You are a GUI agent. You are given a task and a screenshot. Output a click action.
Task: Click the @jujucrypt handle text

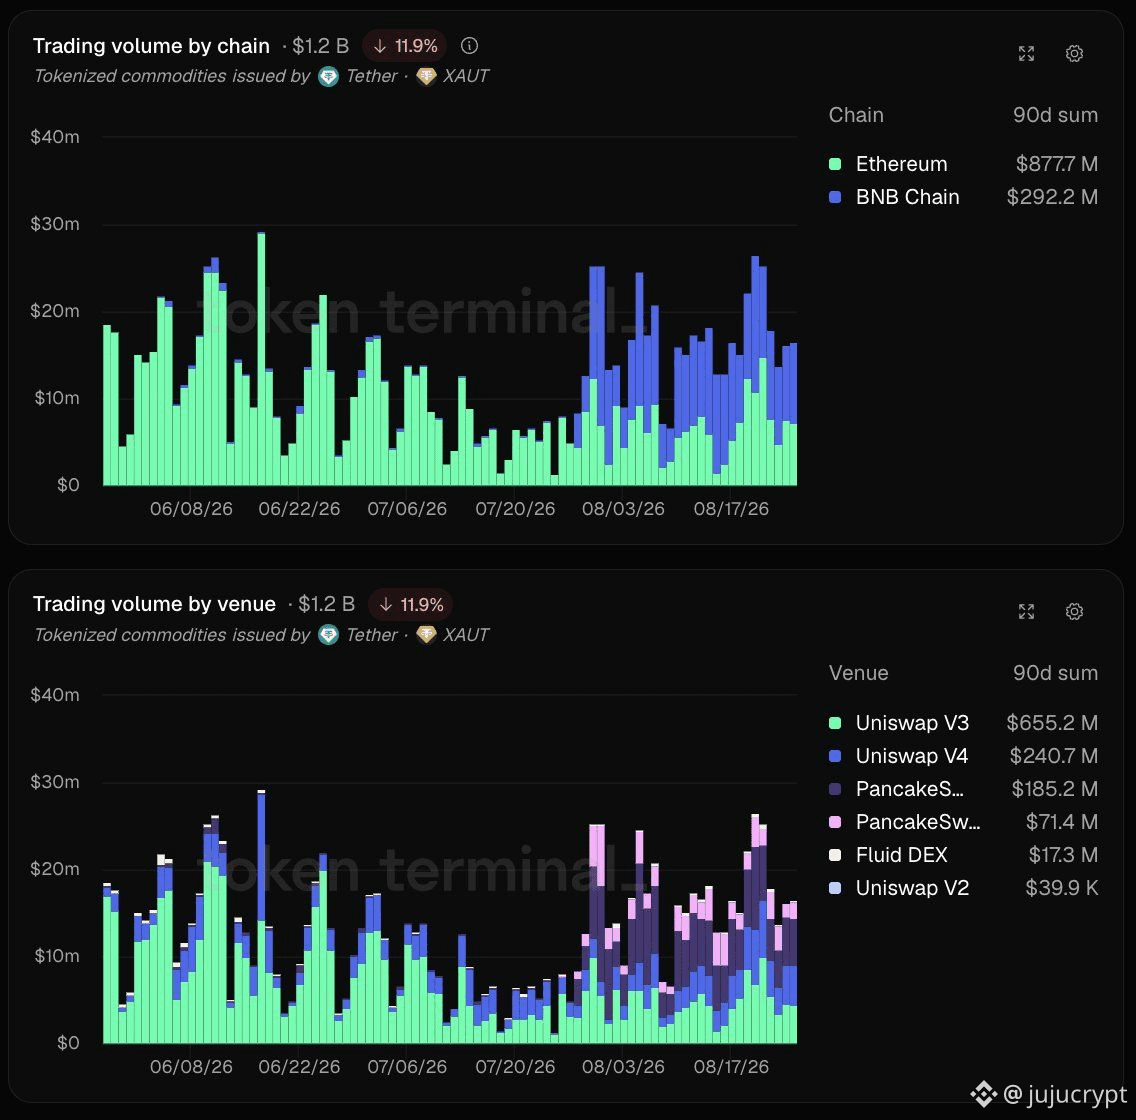click(1065, 1094)
